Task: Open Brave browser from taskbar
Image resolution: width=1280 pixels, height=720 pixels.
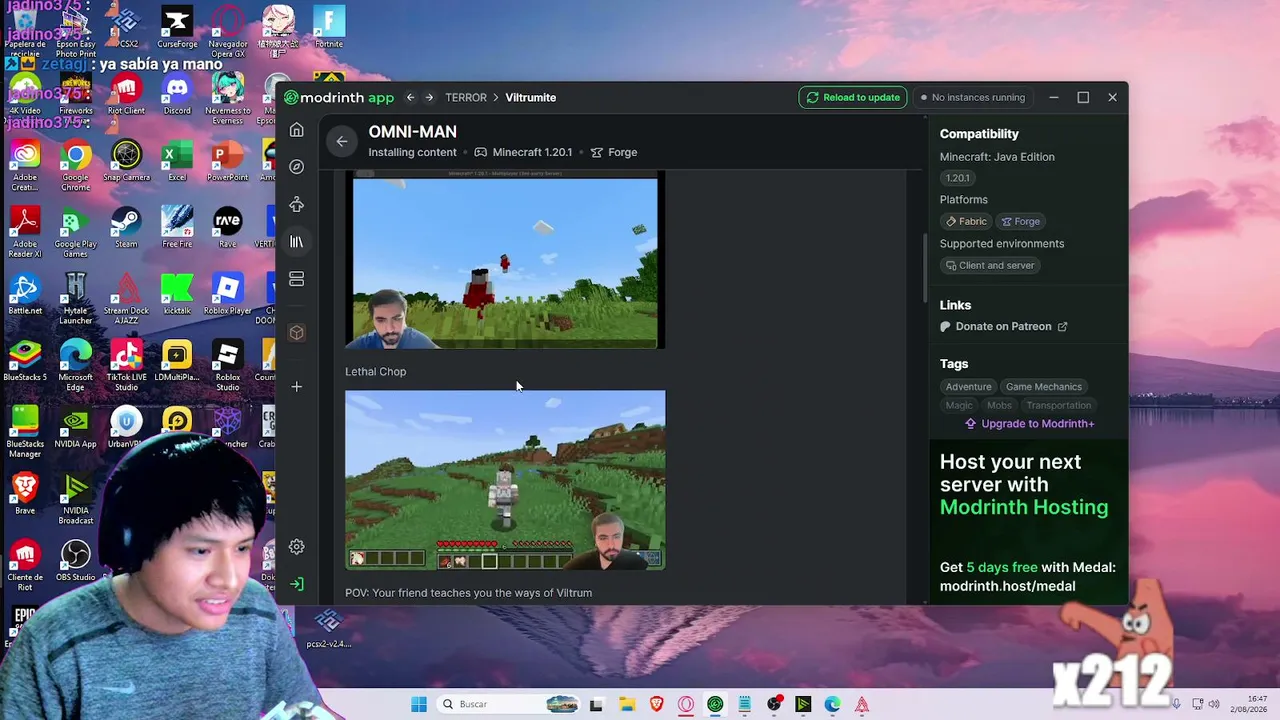Action: (x=656, y=704)
